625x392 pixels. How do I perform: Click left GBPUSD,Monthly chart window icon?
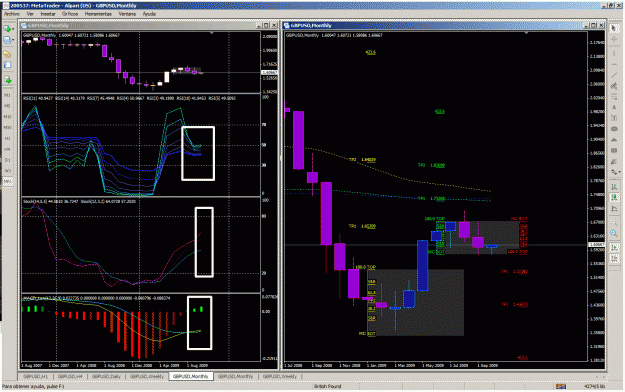click(25, 25)
